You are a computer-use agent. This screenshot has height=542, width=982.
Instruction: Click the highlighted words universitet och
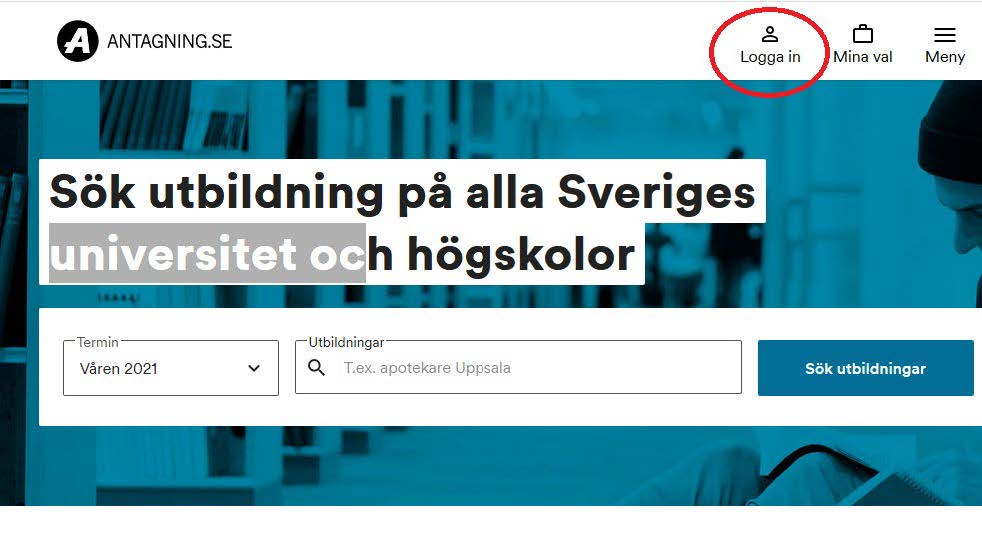pos(207,254)
